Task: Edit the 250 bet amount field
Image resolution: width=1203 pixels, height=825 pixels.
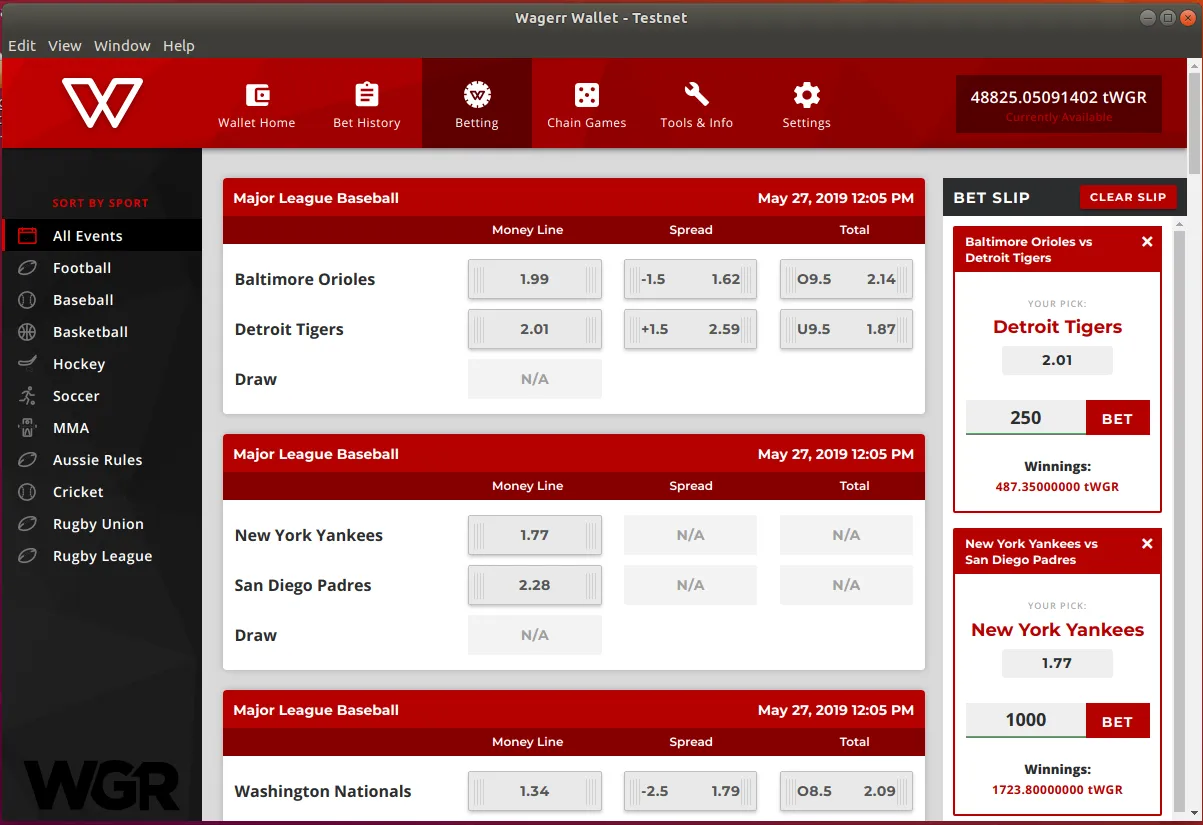Action: [1026, 418]
